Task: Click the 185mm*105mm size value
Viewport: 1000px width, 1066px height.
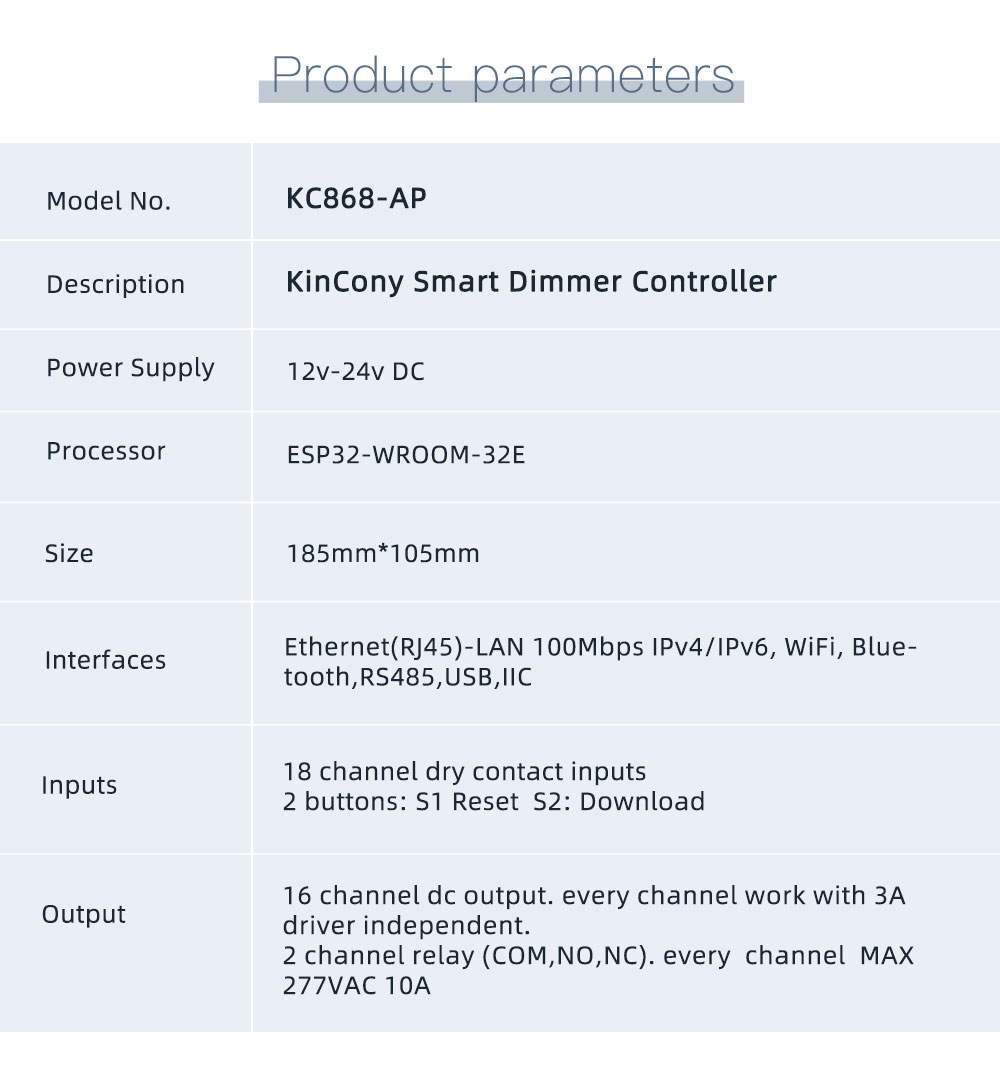Action: pos(383,553)
